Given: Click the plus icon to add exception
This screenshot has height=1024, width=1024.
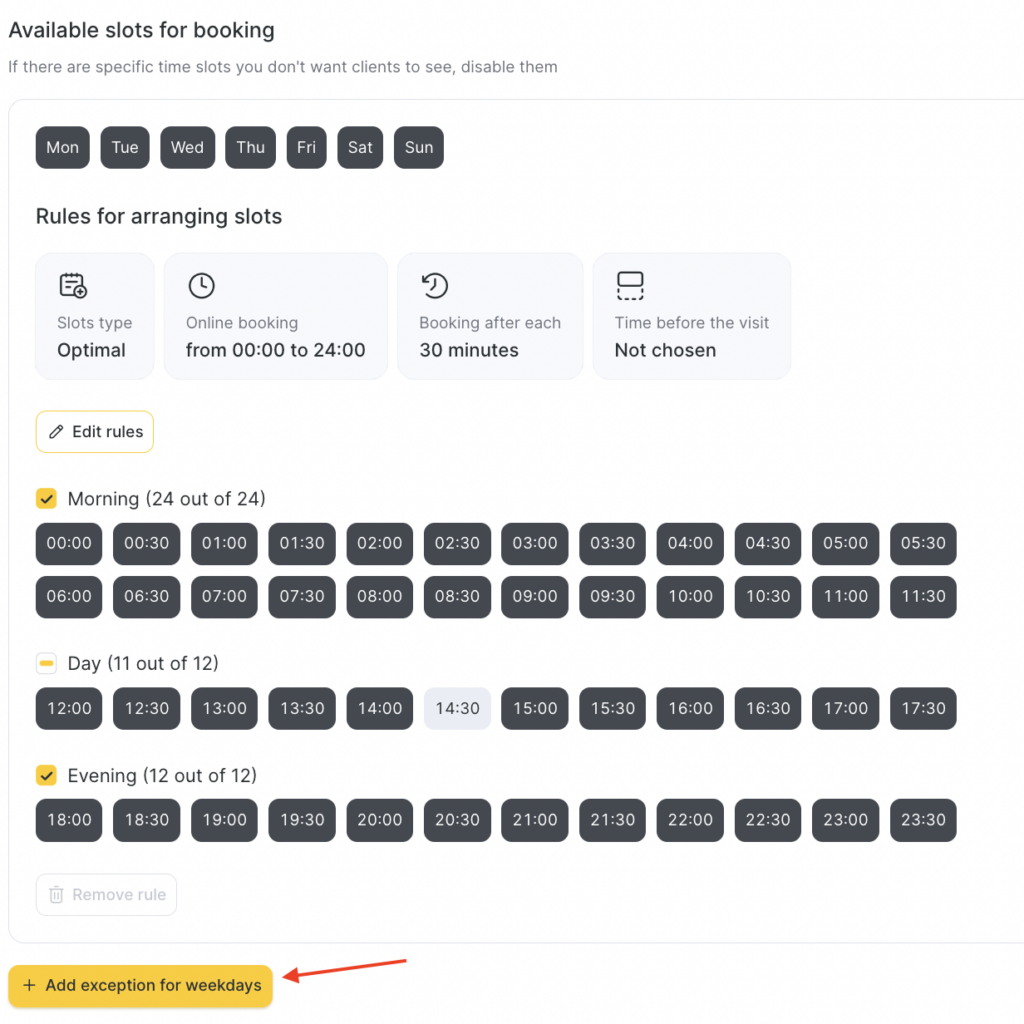Looking at the screenshot, I should click(29, 985).
